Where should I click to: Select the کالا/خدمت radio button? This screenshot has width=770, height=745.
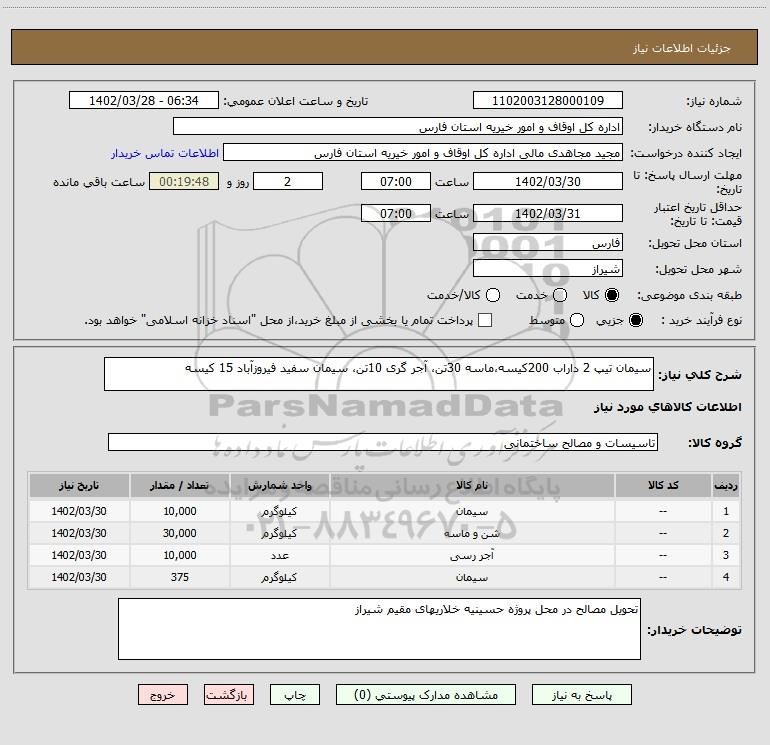[493, 295]
